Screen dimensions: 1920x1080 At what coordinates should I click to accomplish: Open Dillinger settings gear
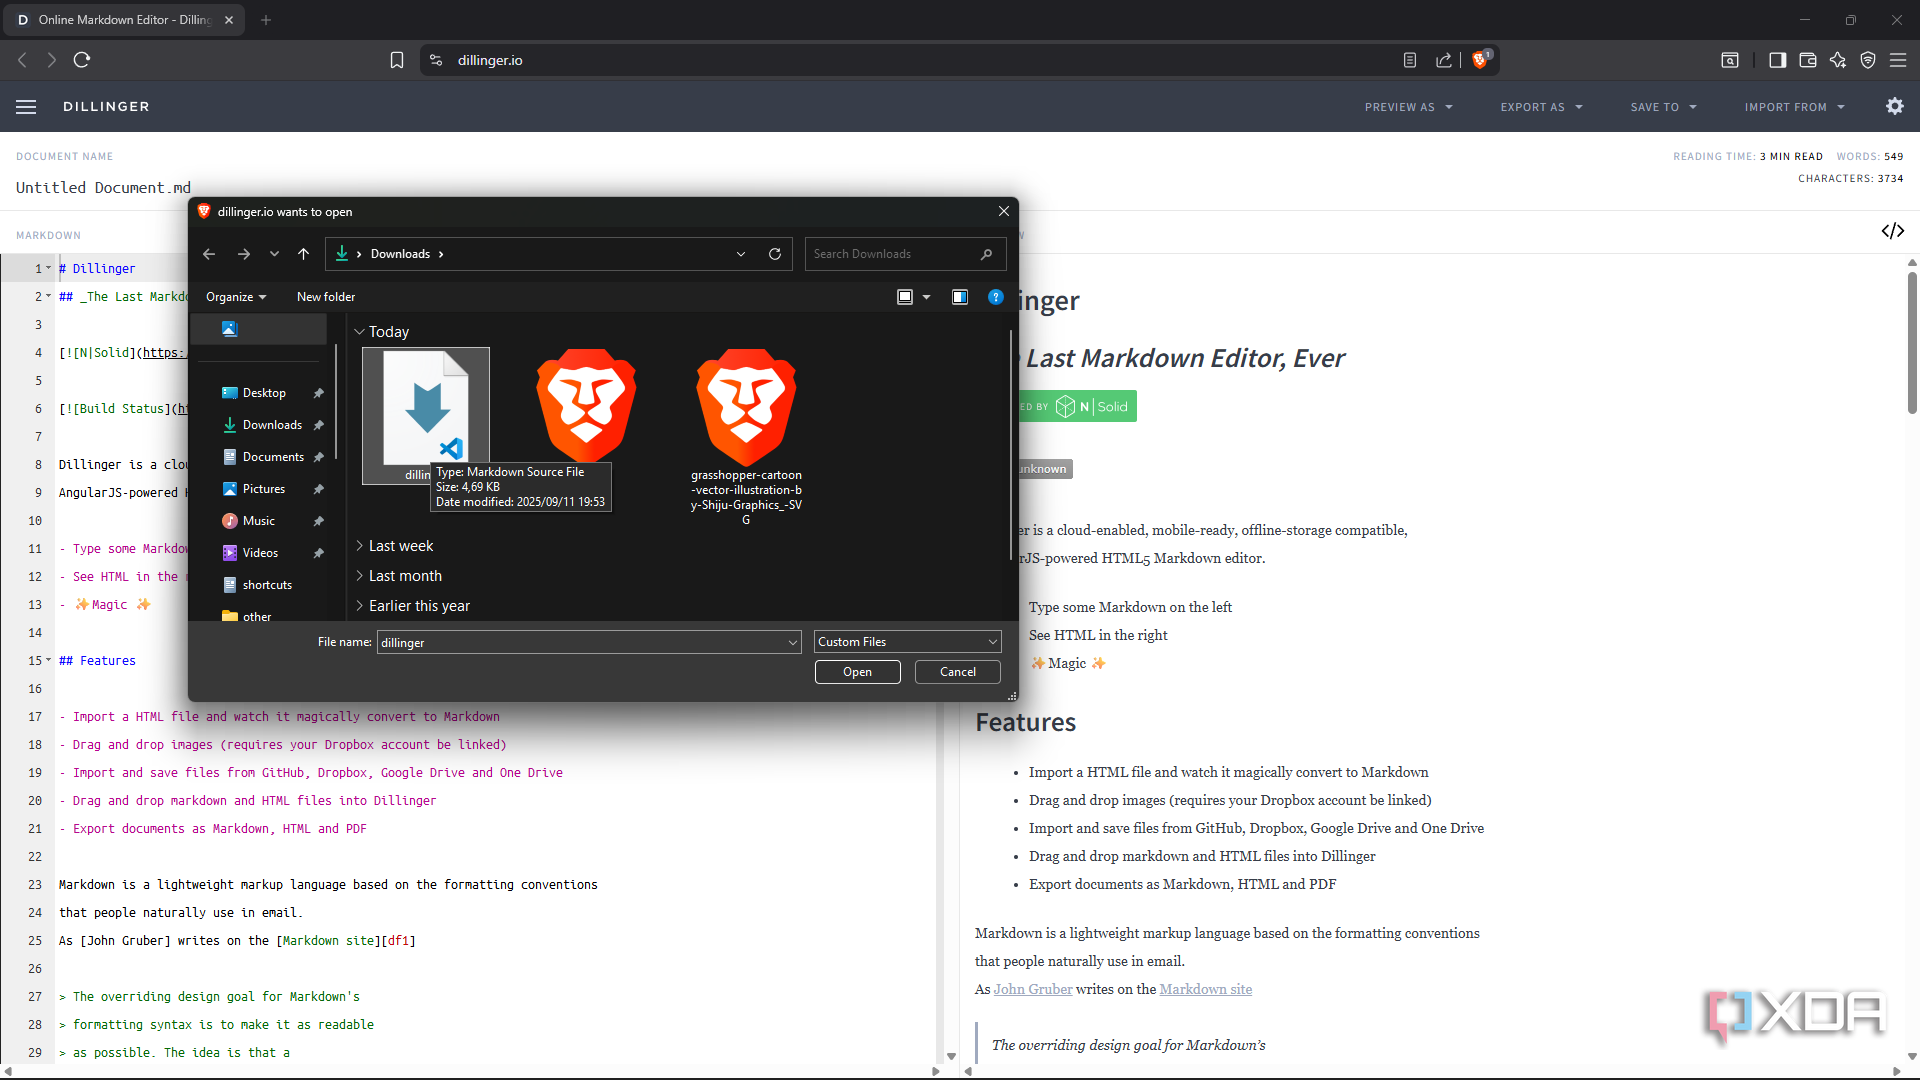1895,106
